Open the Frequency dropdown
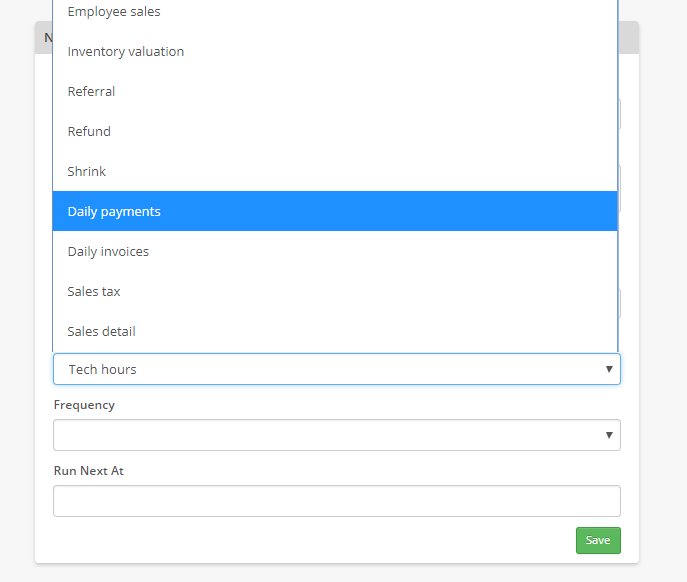Image resolution: width=687 pixels, height=582 pixels. [x=320, y=435]
